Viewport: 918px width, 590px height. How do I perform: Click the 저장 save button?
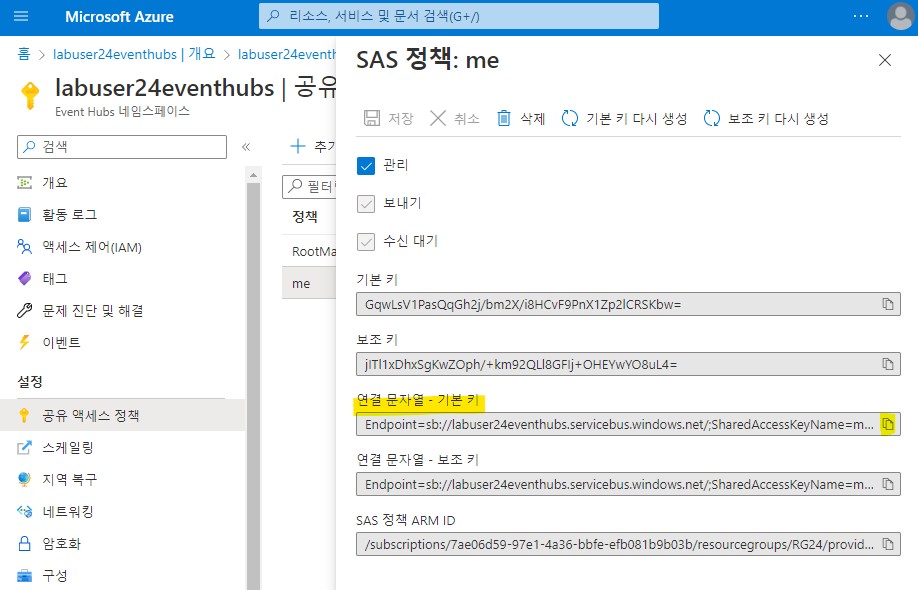(x=388, y=118)
